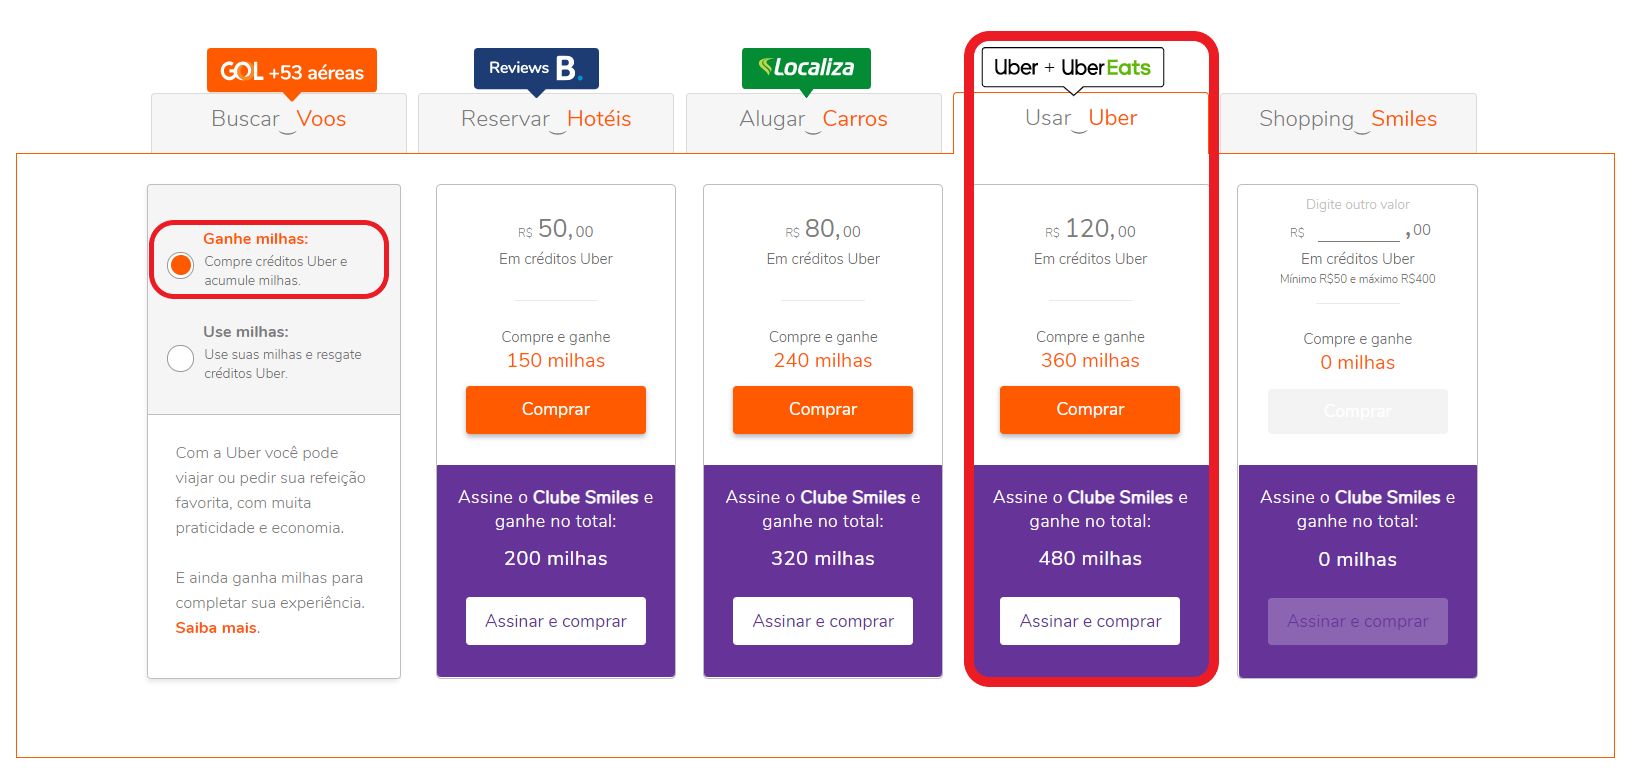Click the Localiza logo badge
The image size is (1642, 780).
point(806,68)
